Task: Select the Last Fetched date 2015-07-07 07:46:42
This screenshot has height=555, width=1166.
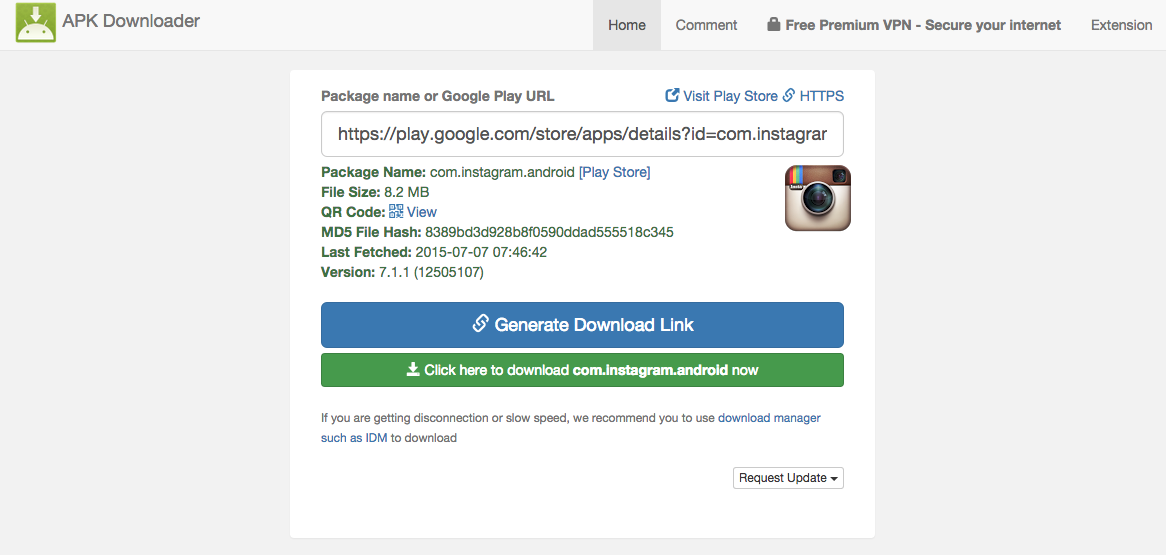Action: pyautogui.click(x=481, y=252)
